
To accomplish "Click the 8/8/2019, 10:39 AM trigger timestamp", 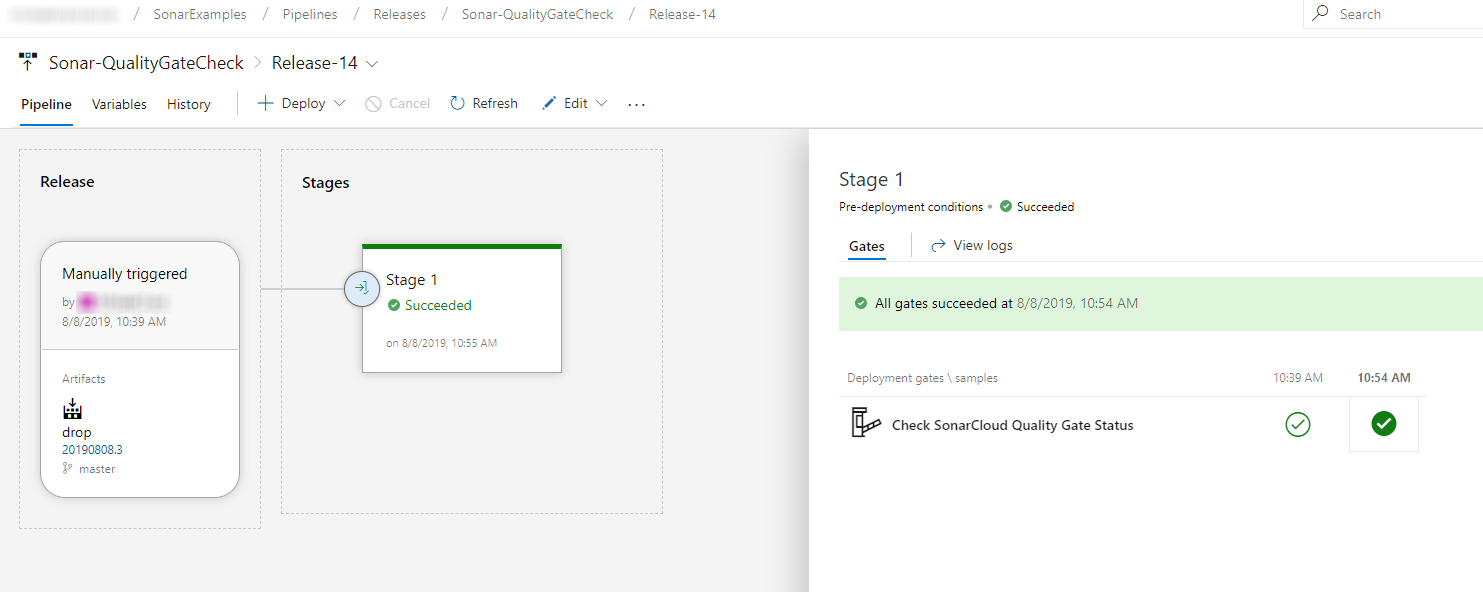I will click(x=114, y=322).
